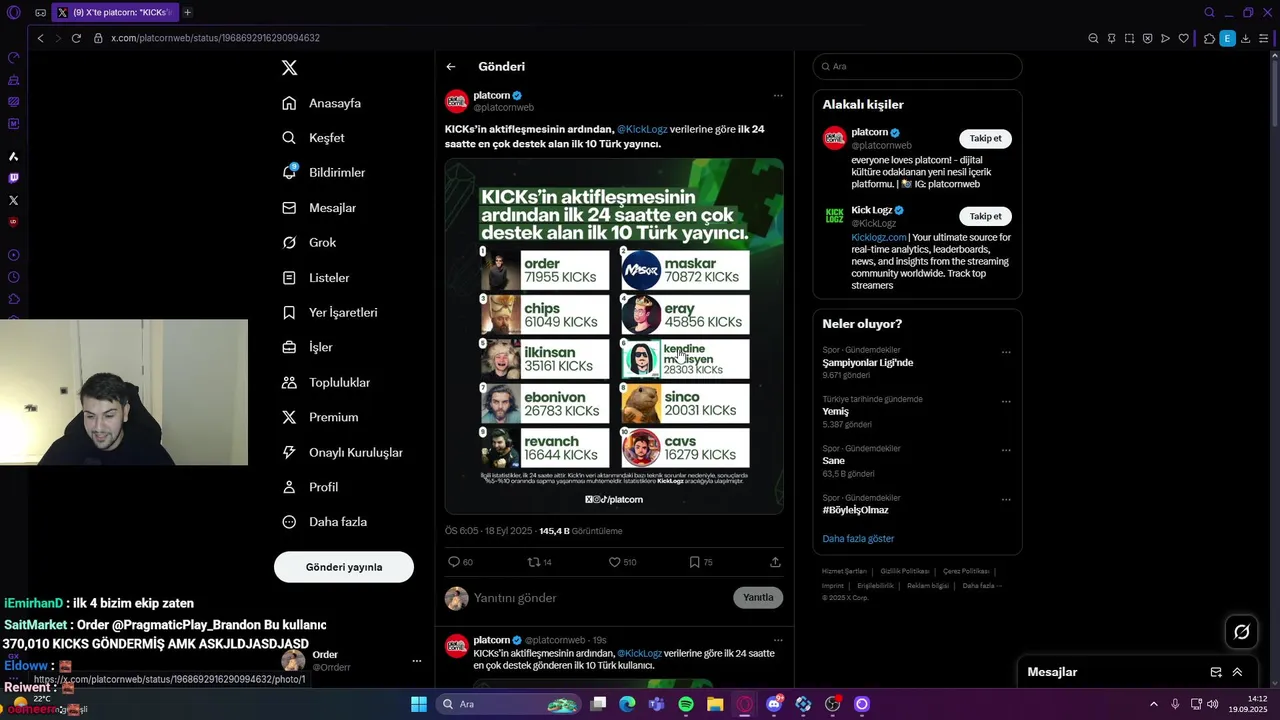1280x720 pixels.
Task: Click Daha fazla göster link
Action: 858,539
